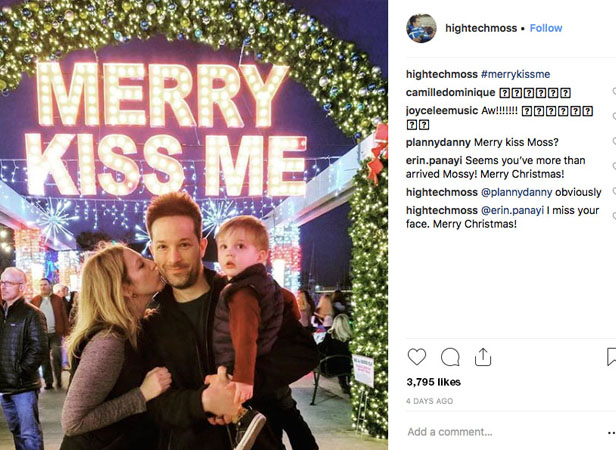The height and width of the screenshot is (450, 616).
Task: Focus the Add a comment field
Action: click(x=503, y=432)
